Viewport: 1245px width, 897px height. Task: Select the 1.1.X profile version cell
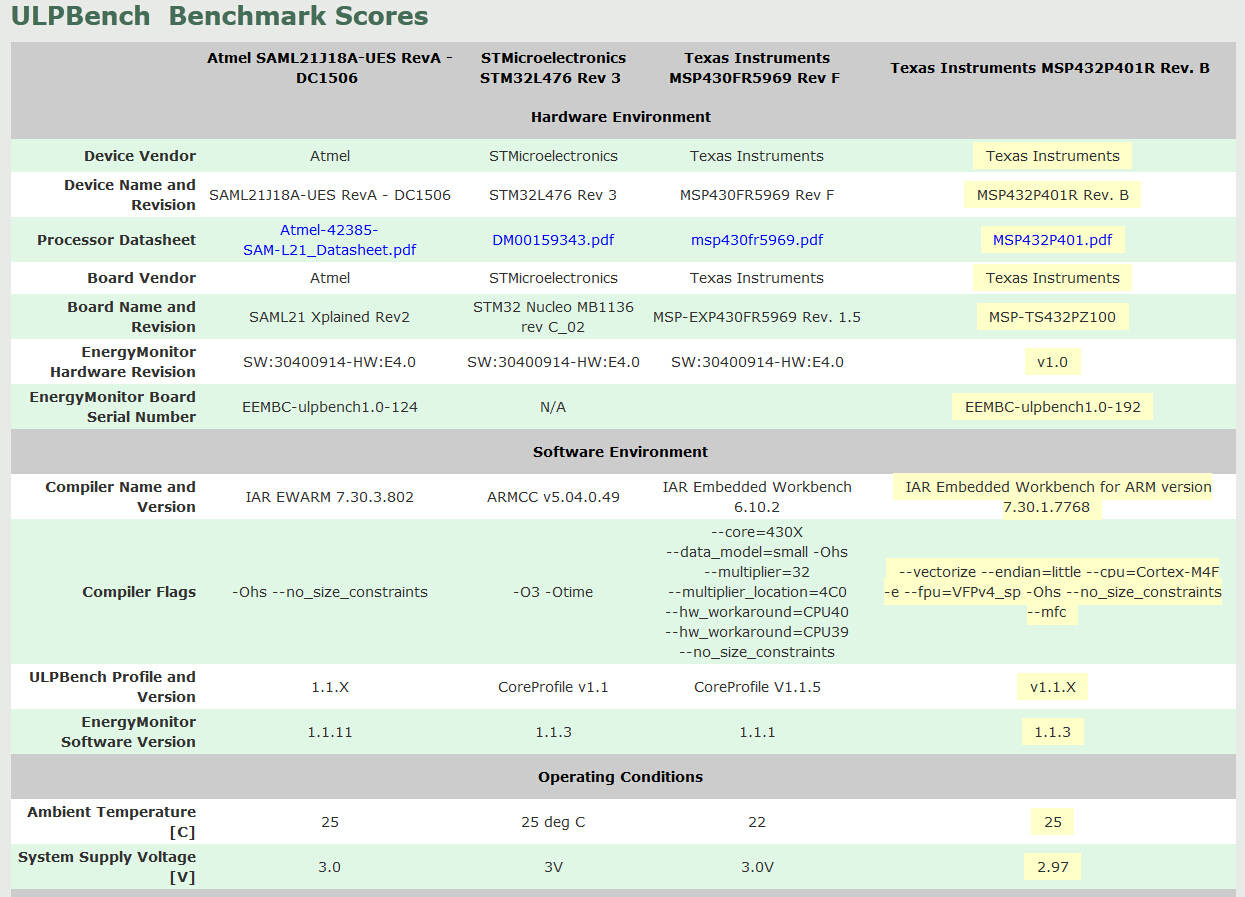click(x=330, y=687)
